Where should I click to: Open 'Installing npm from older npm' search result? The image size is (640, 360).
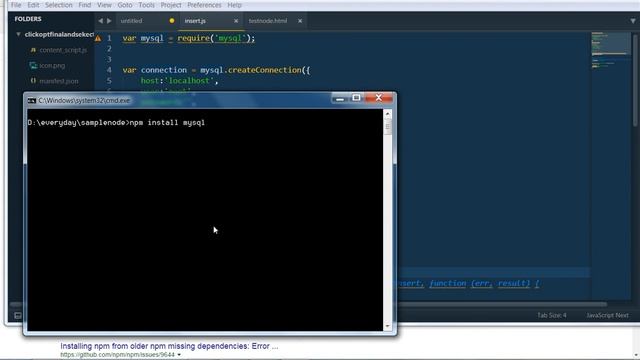pos(169,346)
